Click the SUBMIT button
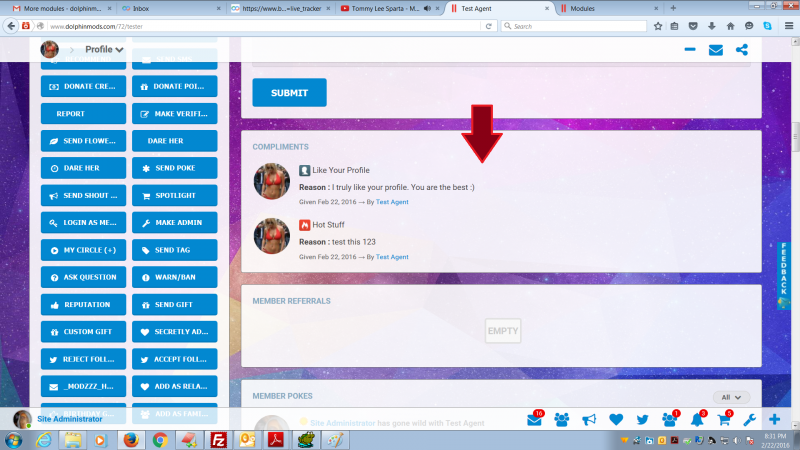 [289, 92]
